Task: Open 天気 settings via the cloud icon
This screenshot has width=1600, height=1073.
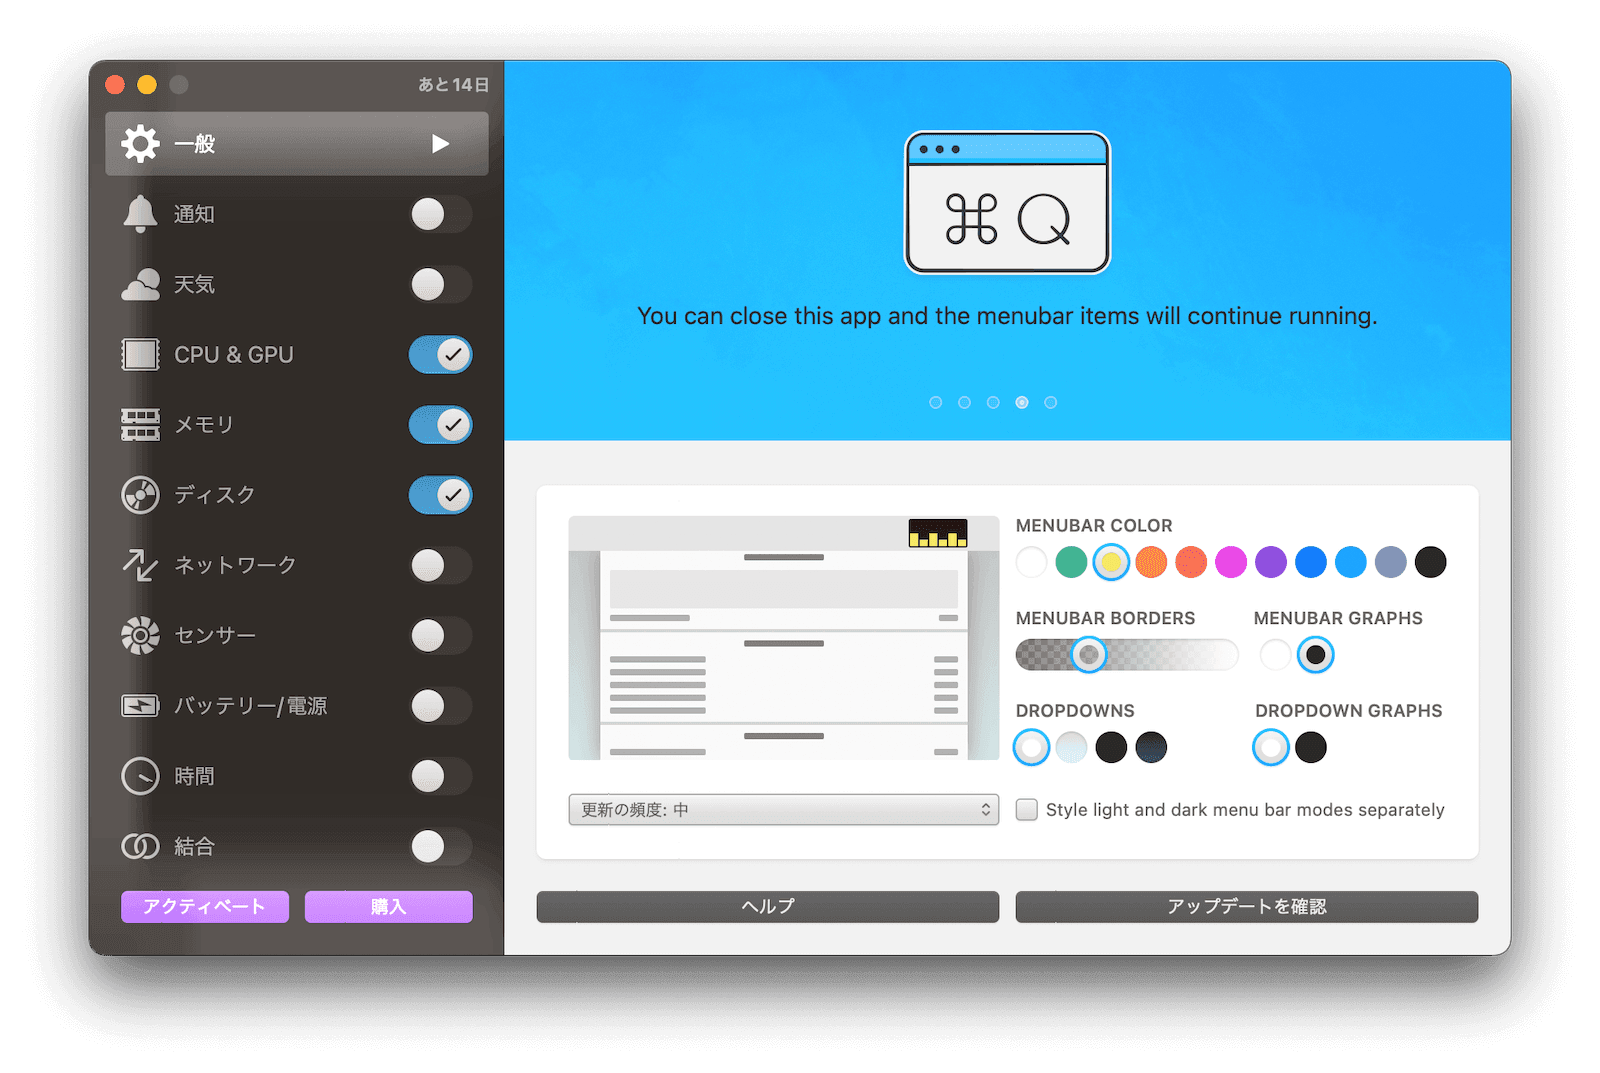Action: tap(140, 284)
